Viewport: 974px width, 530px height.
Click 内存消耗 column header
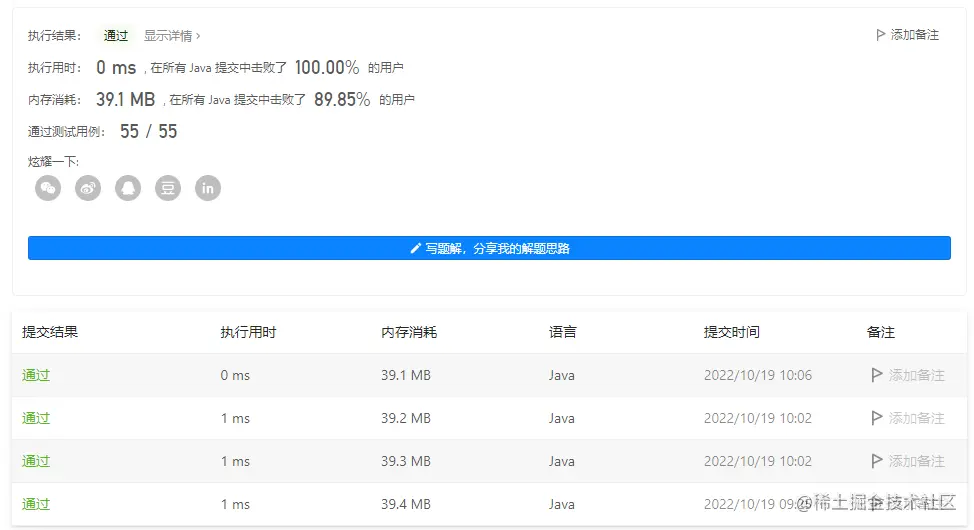click(409, 332)
